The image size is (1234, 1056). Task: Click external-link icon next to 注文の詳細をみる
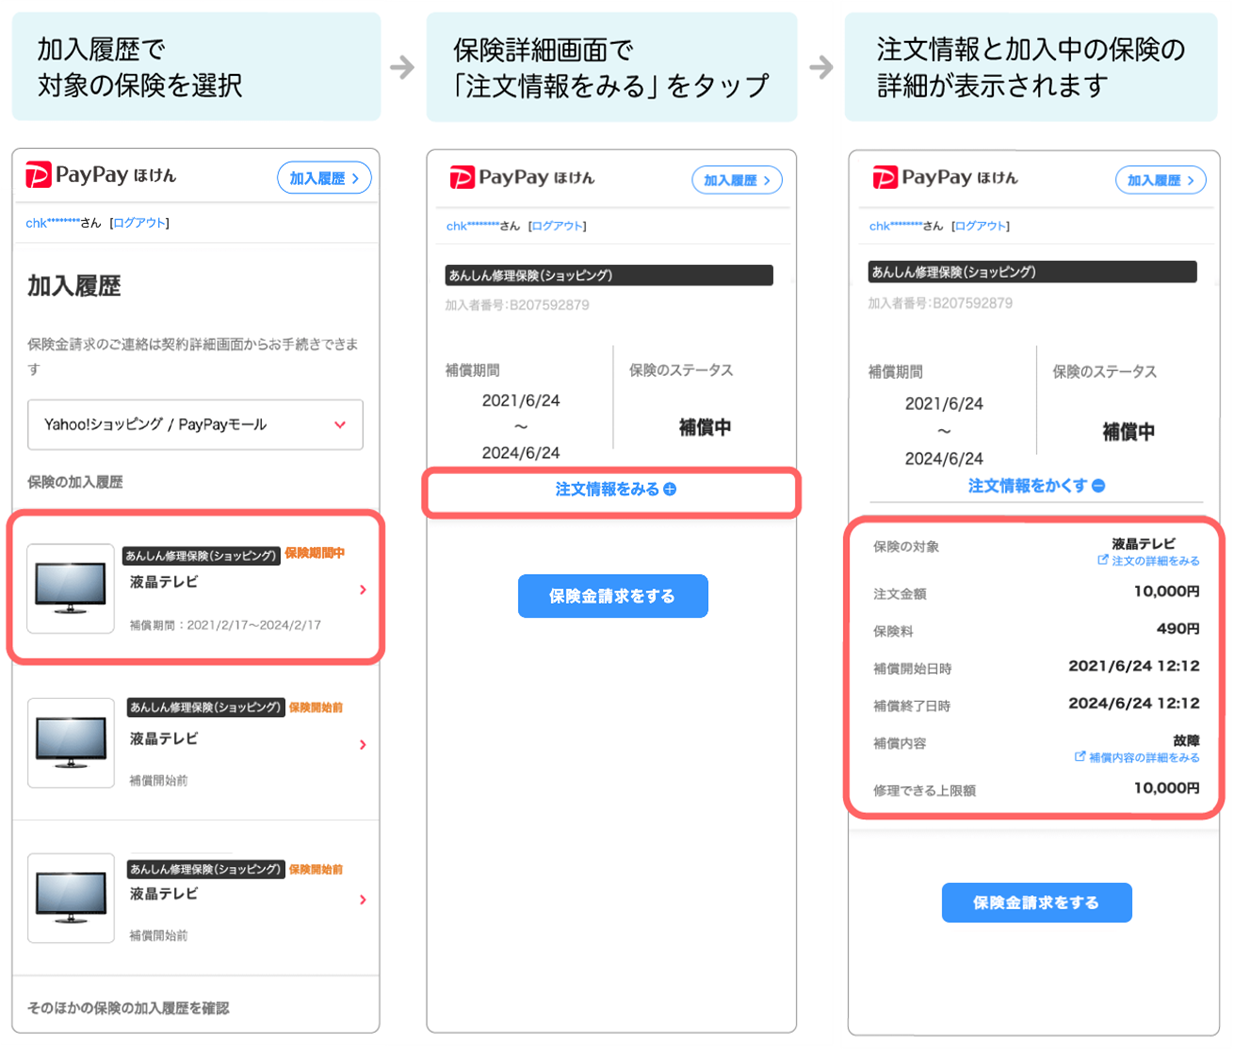(x=1103, y=560)
